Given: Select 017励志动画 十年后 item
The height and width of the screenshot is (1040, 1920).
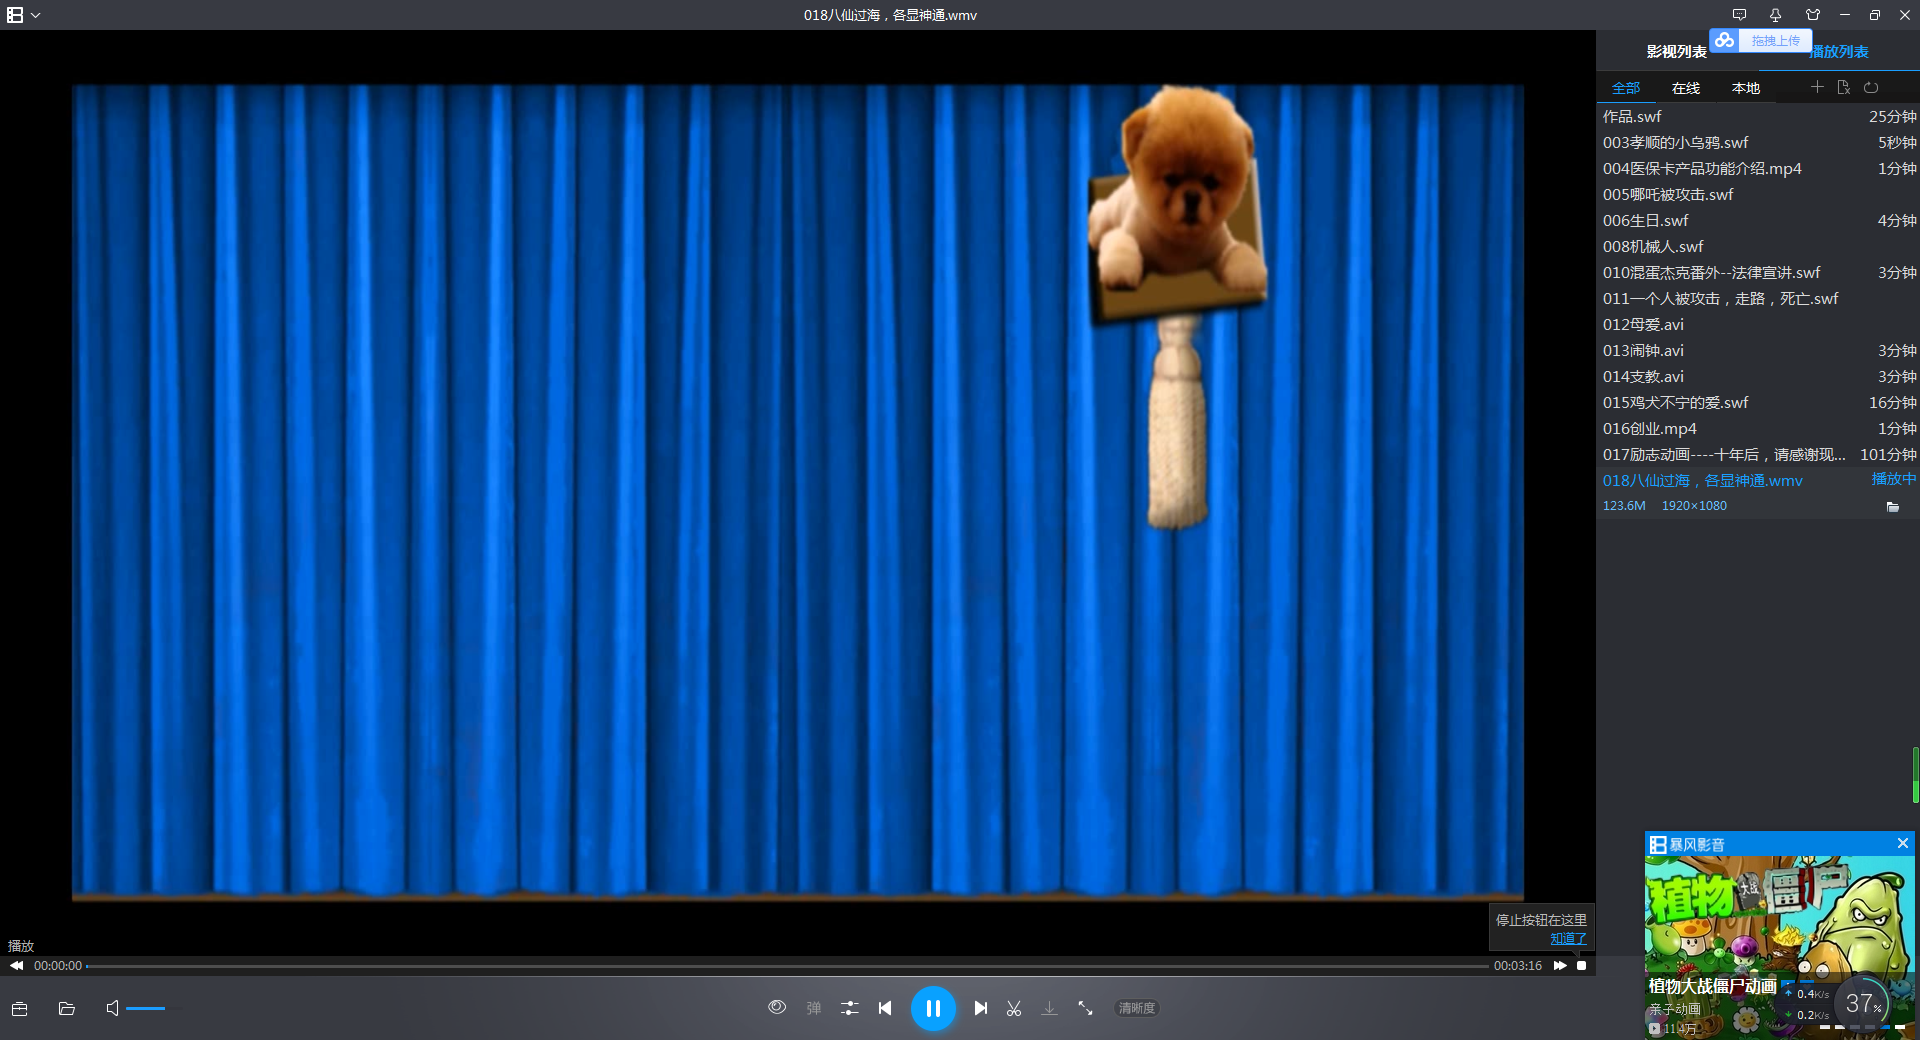Looking at the screenshot, I should (x=1758, y=455).
